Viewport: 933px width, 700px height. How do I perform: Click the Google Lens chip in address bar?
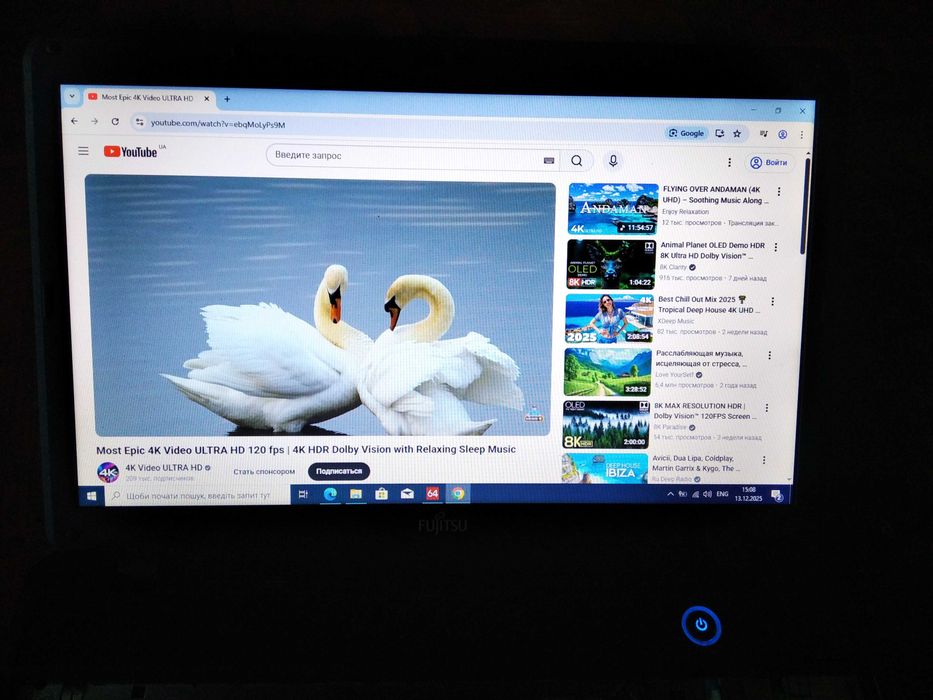[x=687, y=133]
